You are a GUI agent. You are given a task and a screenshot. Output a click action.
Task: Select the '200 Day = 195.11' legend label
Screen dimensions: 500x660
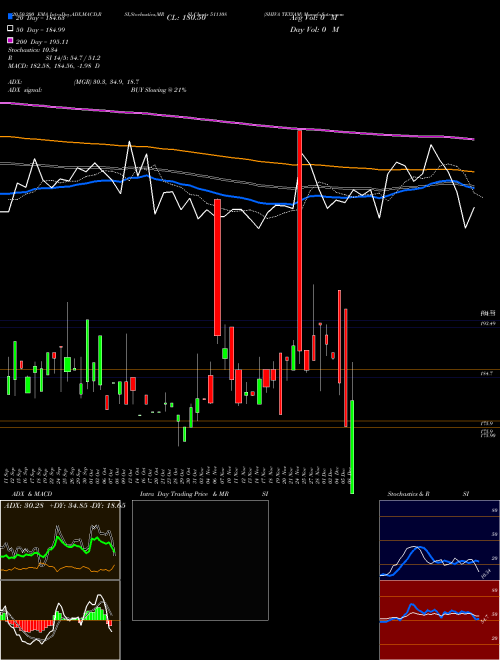click(x=42, y=42)
